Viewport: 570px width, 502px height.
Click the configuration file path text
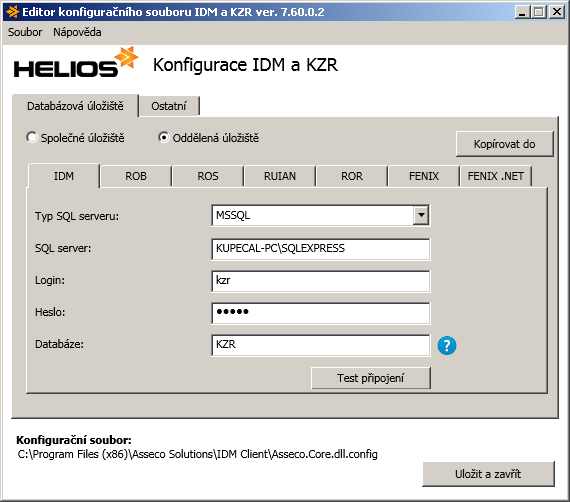[x=197, y=454]
